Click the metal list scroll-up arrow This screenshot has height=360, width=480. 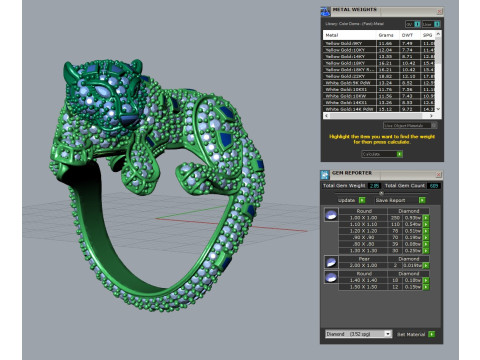[x=438, y=34]
